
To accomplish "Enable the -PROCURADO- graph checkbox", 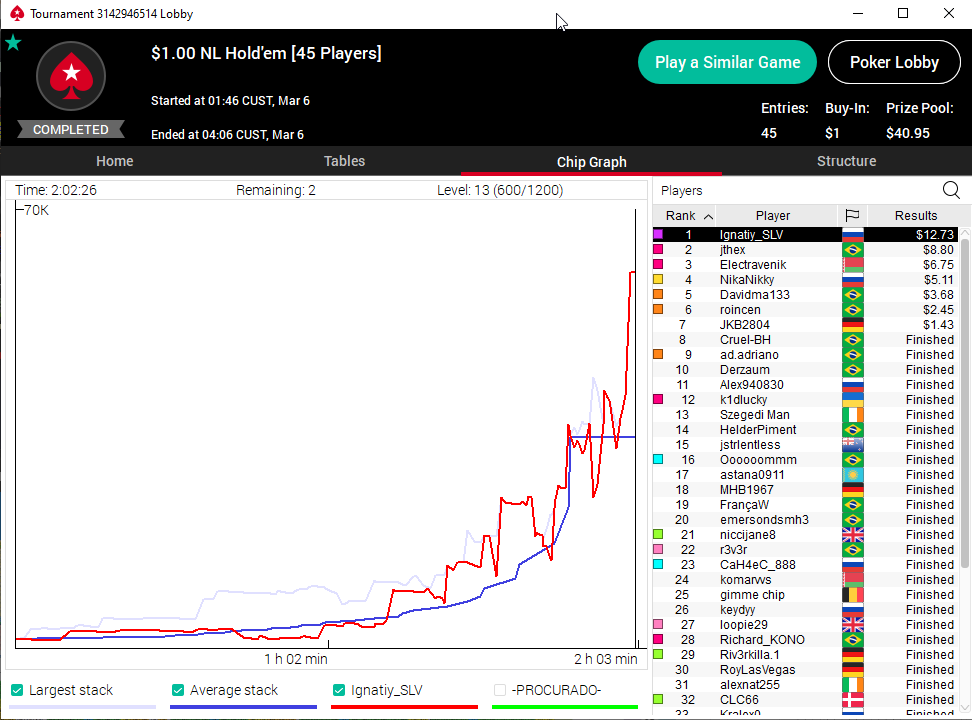I will coord(500,690).
